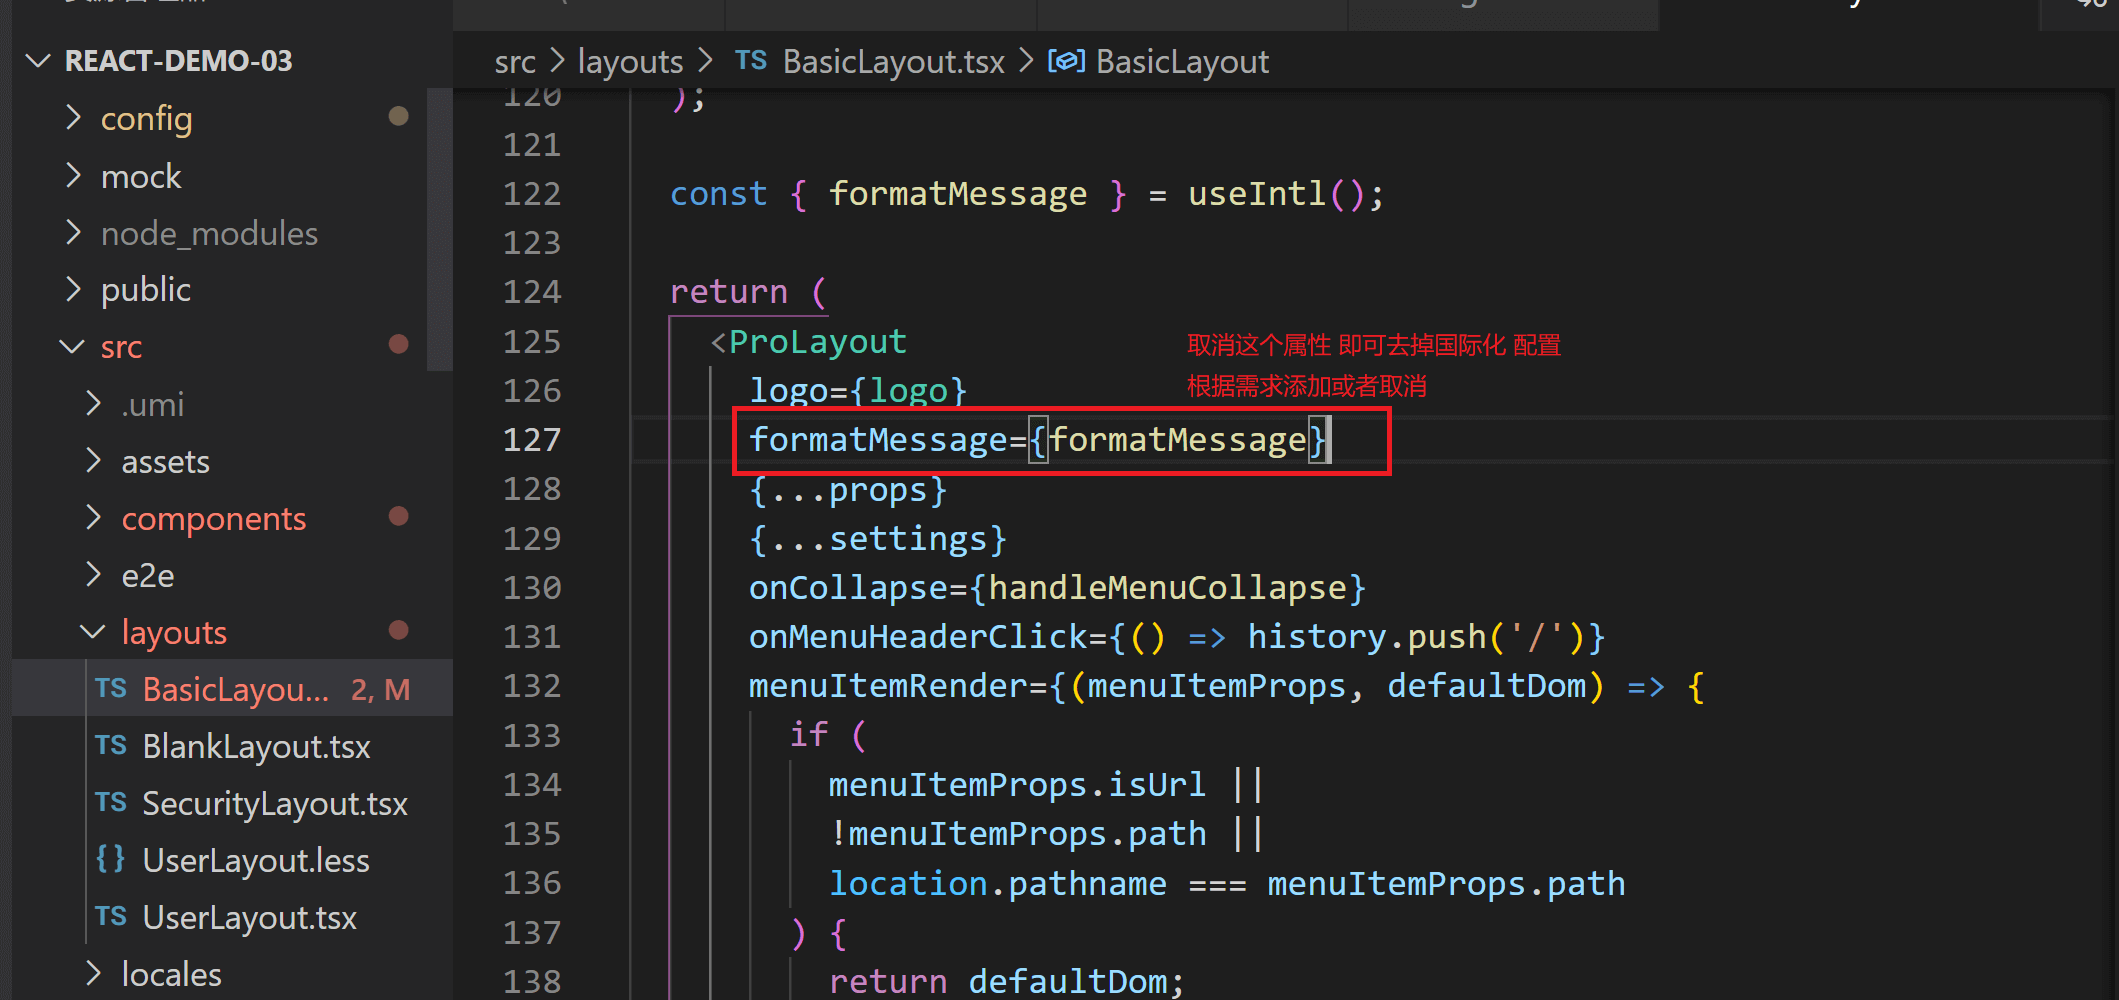Viewport: 2119px width, 1000px height.
Task: Click line number 132 in gutter
Action: point(531,686)
